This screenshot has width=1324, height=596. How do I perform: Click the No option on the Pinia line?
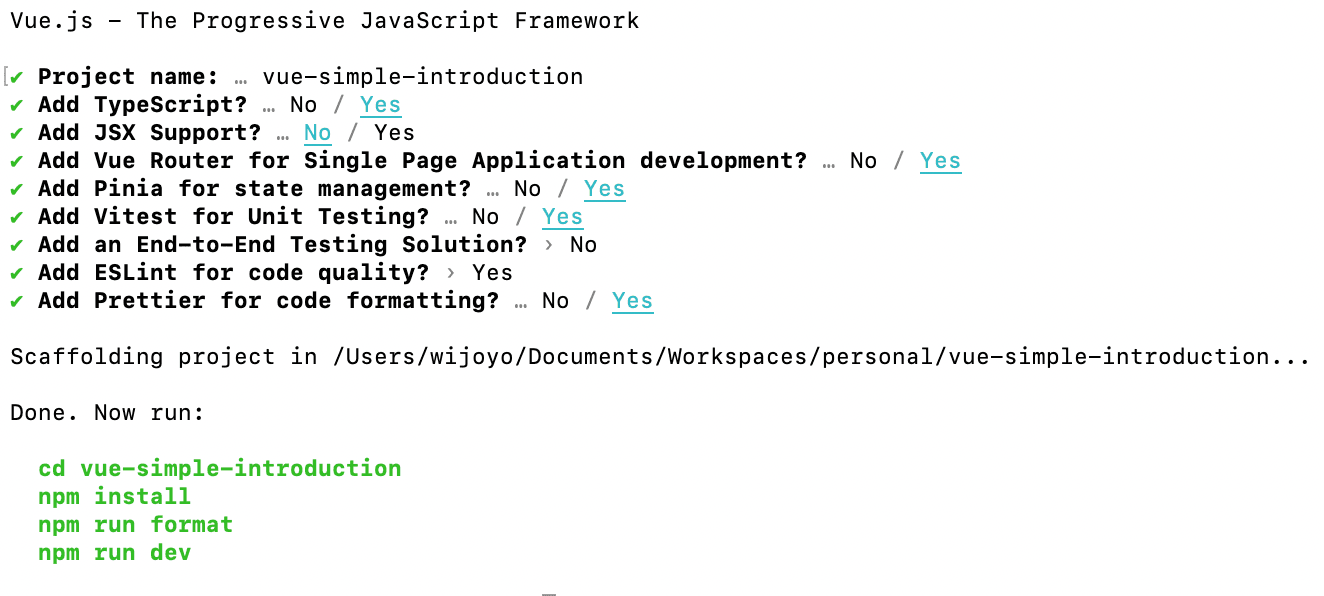[x=527, y=189]
